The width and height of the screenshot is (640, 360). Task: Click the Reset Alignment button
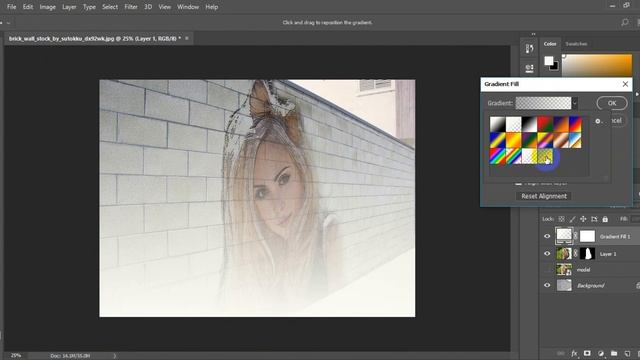pos(544,196)
